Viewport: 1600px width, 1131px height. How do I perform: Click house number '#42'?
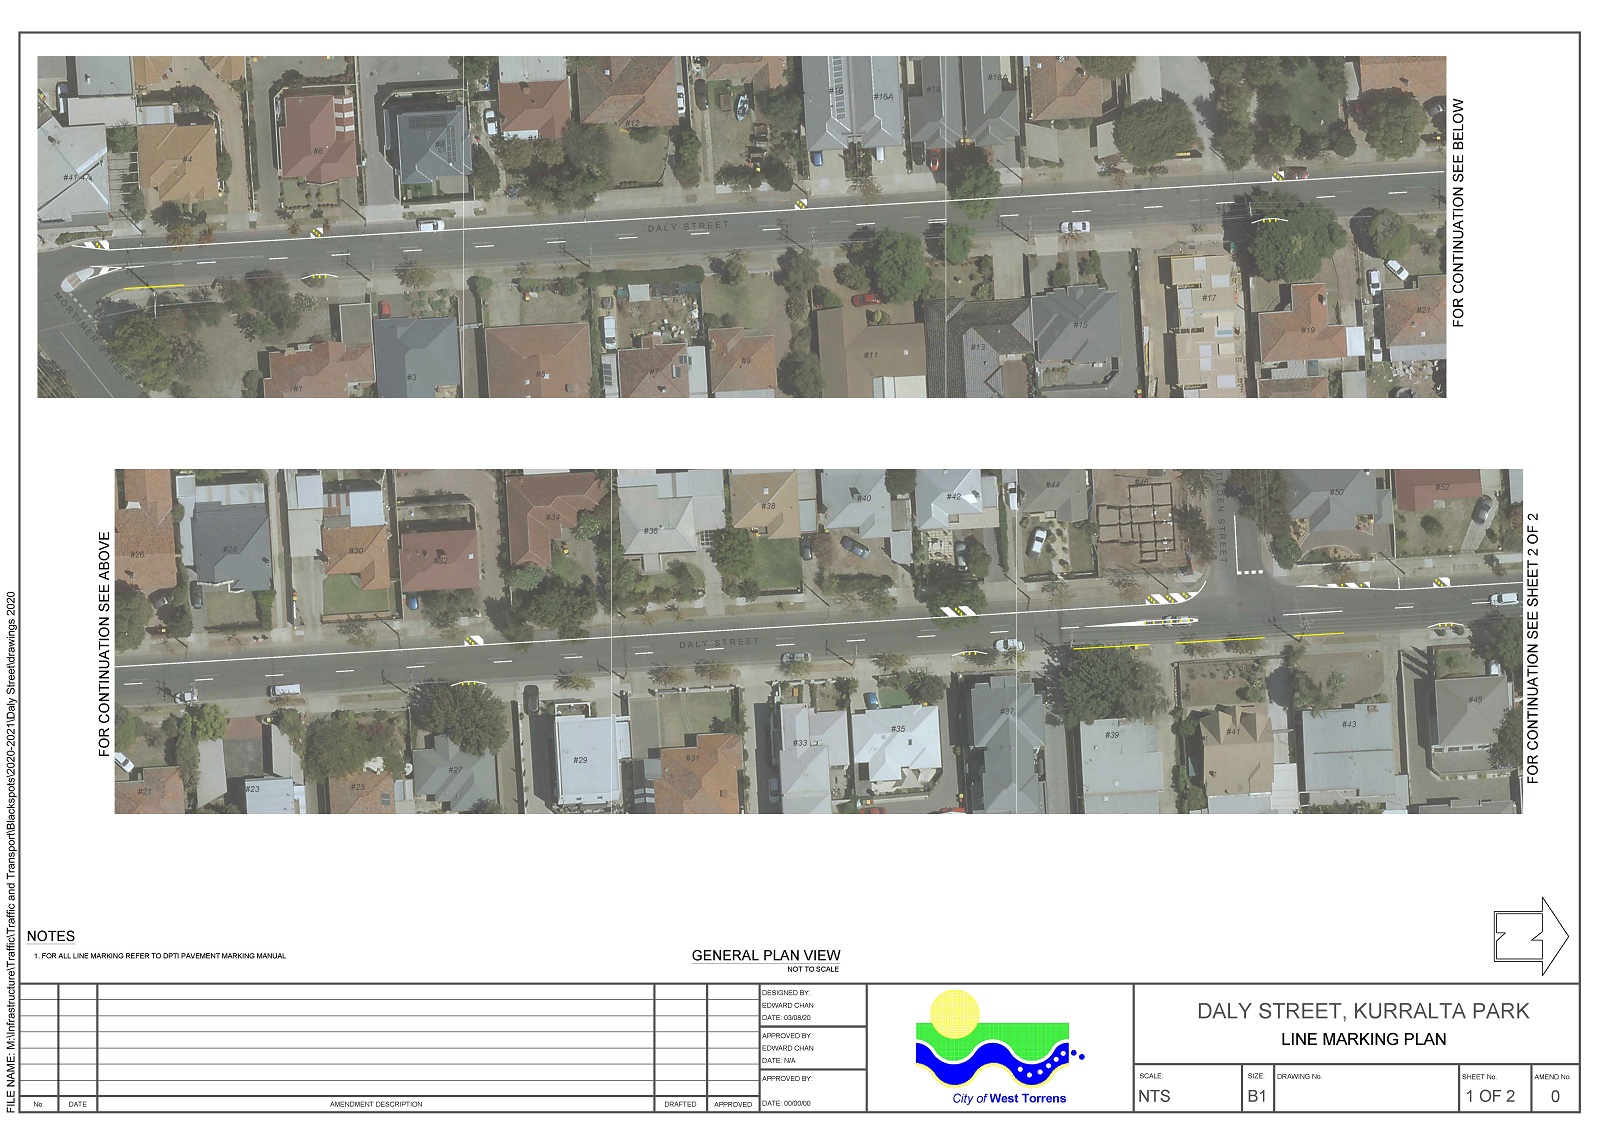coord(954,497)
